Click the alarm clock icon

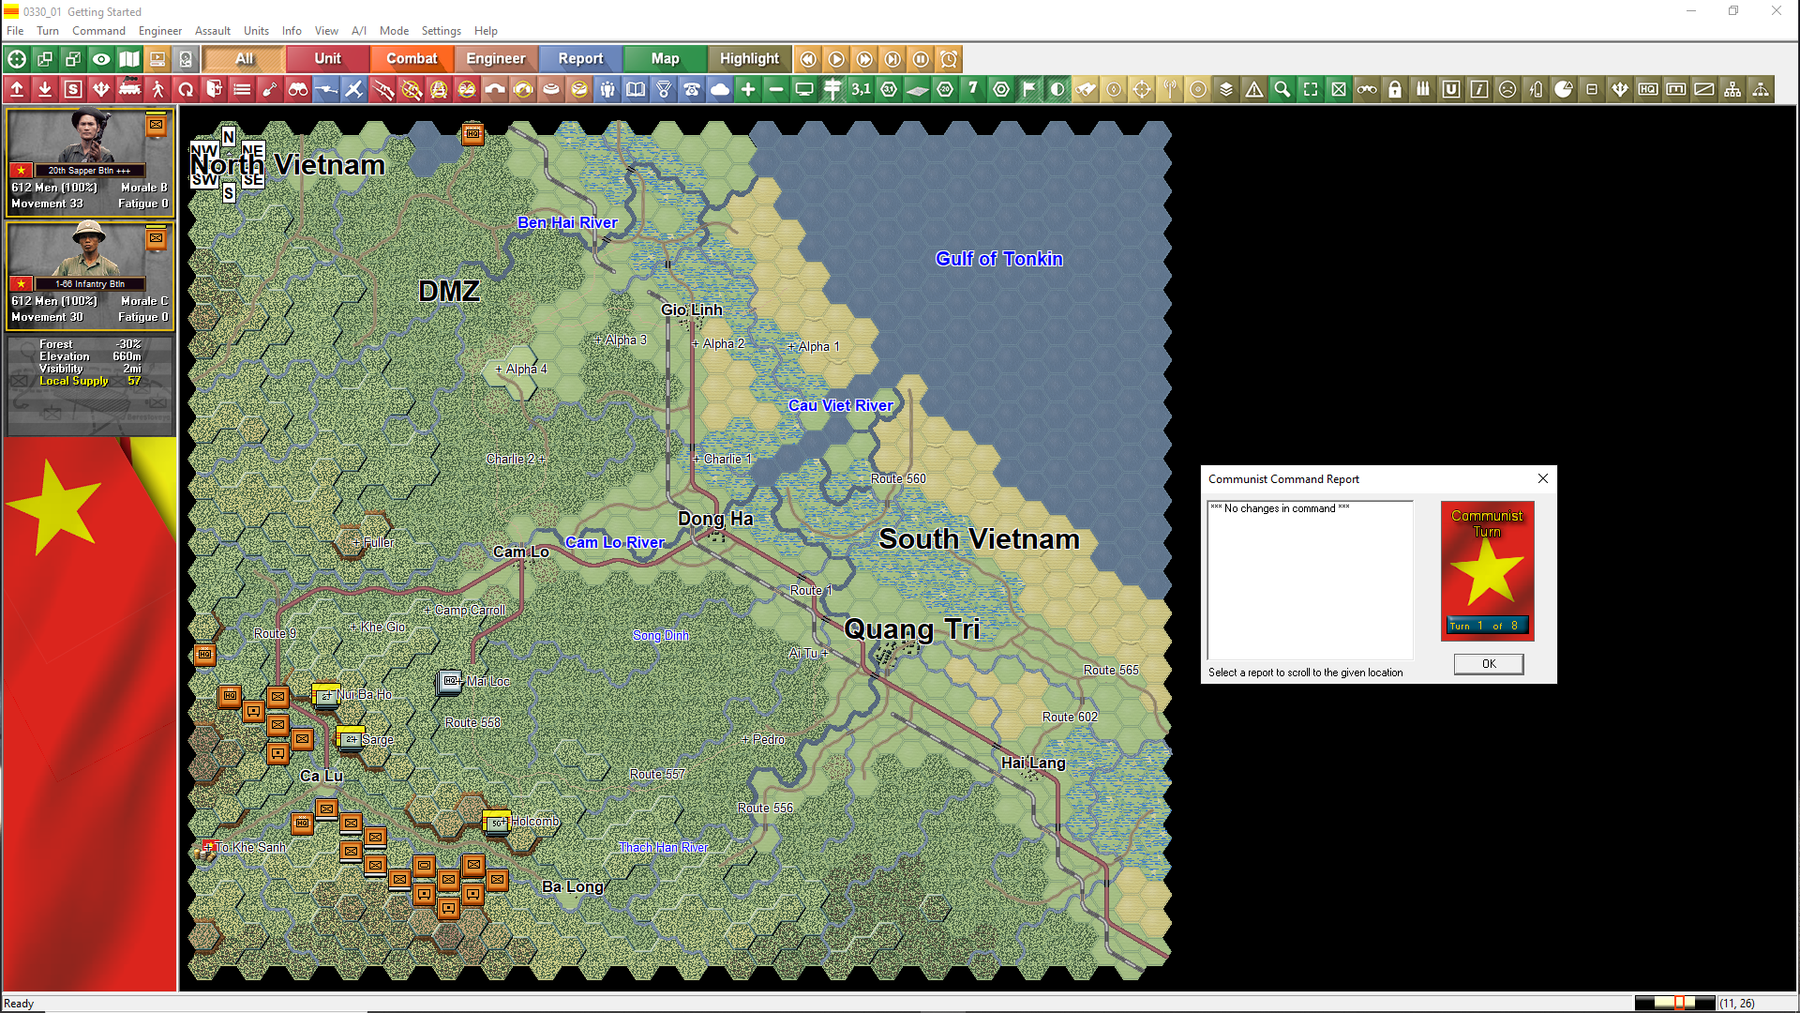pyautogui.click(x=948, y=59)
